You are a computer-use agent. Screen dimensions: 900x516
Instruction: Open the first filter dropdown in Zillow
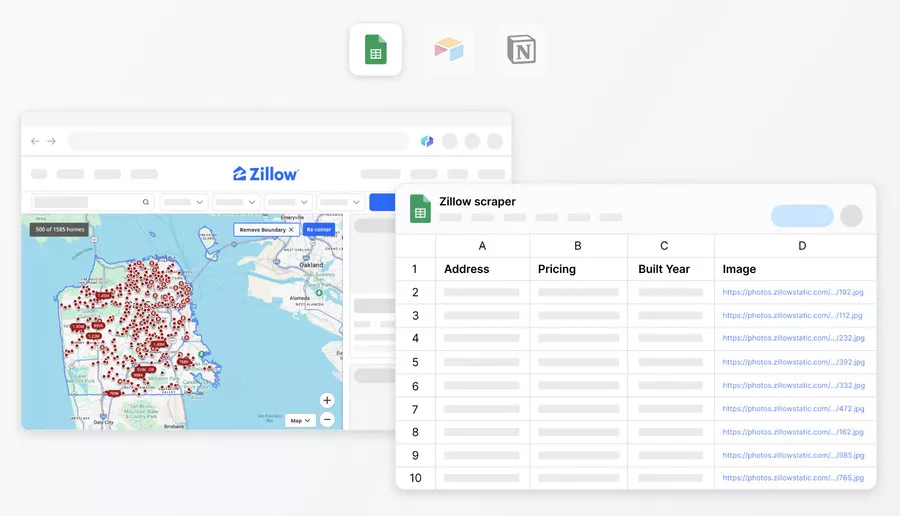(184, 202)
